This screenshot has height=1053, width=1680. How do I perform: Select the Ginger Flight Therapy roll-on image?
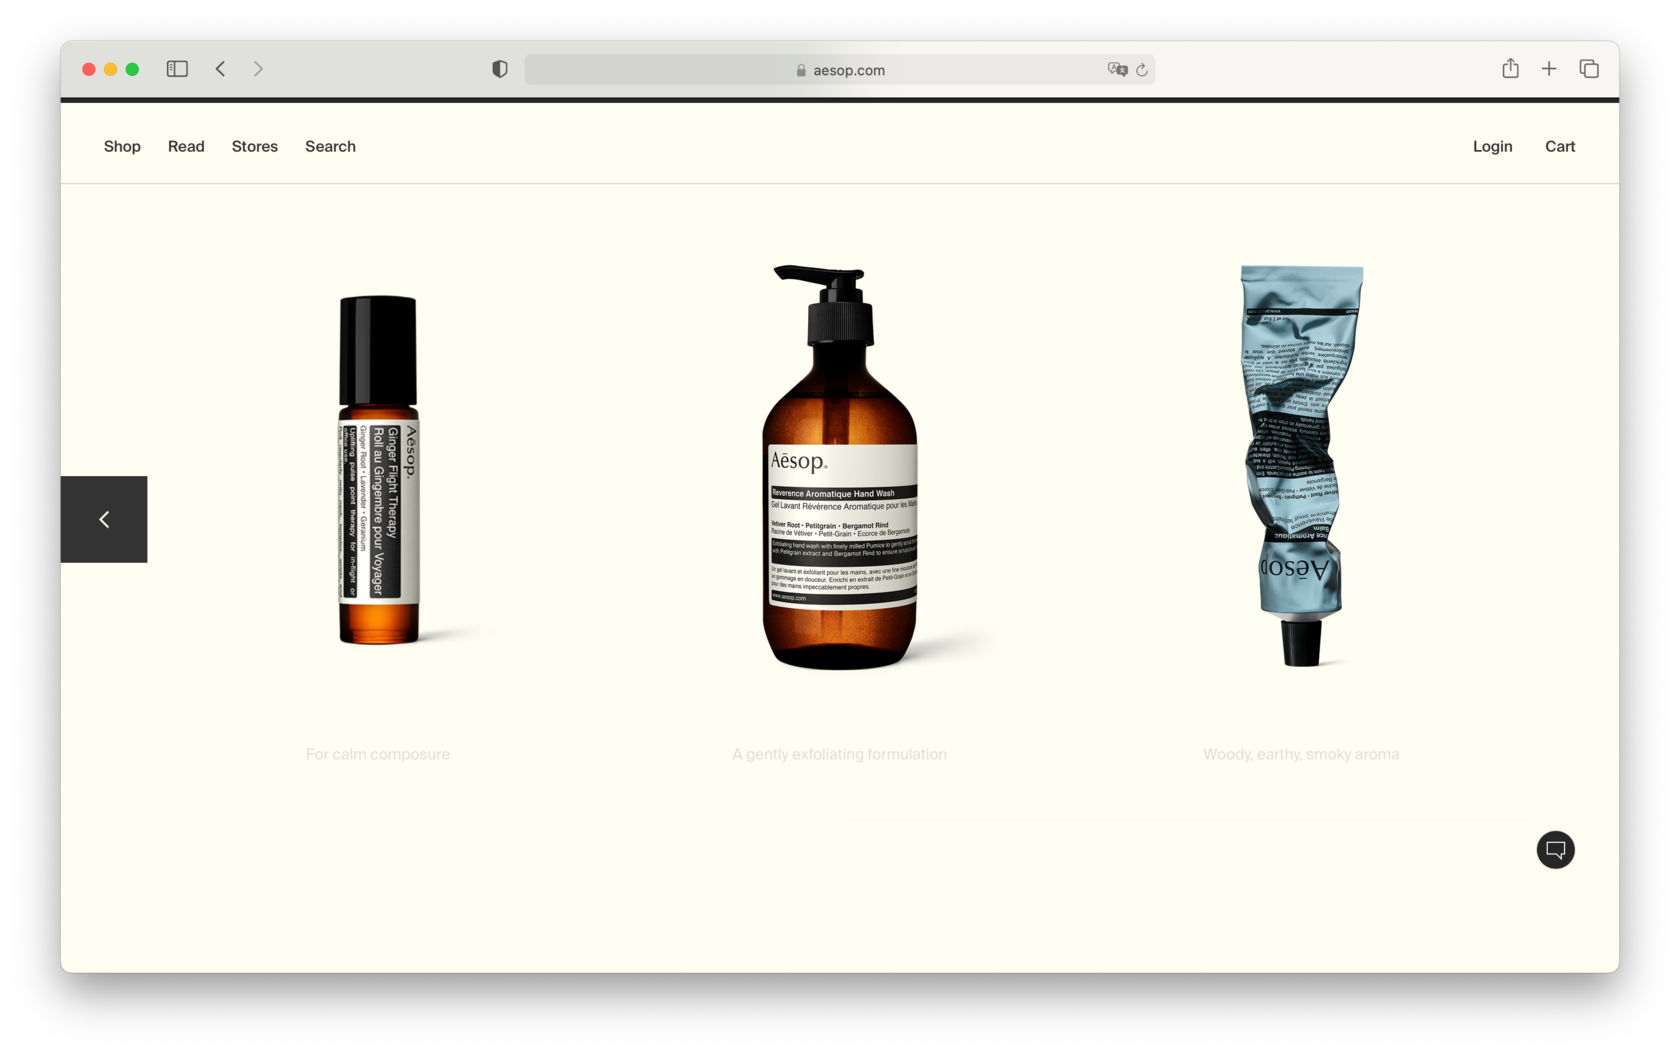click(378, 470)
